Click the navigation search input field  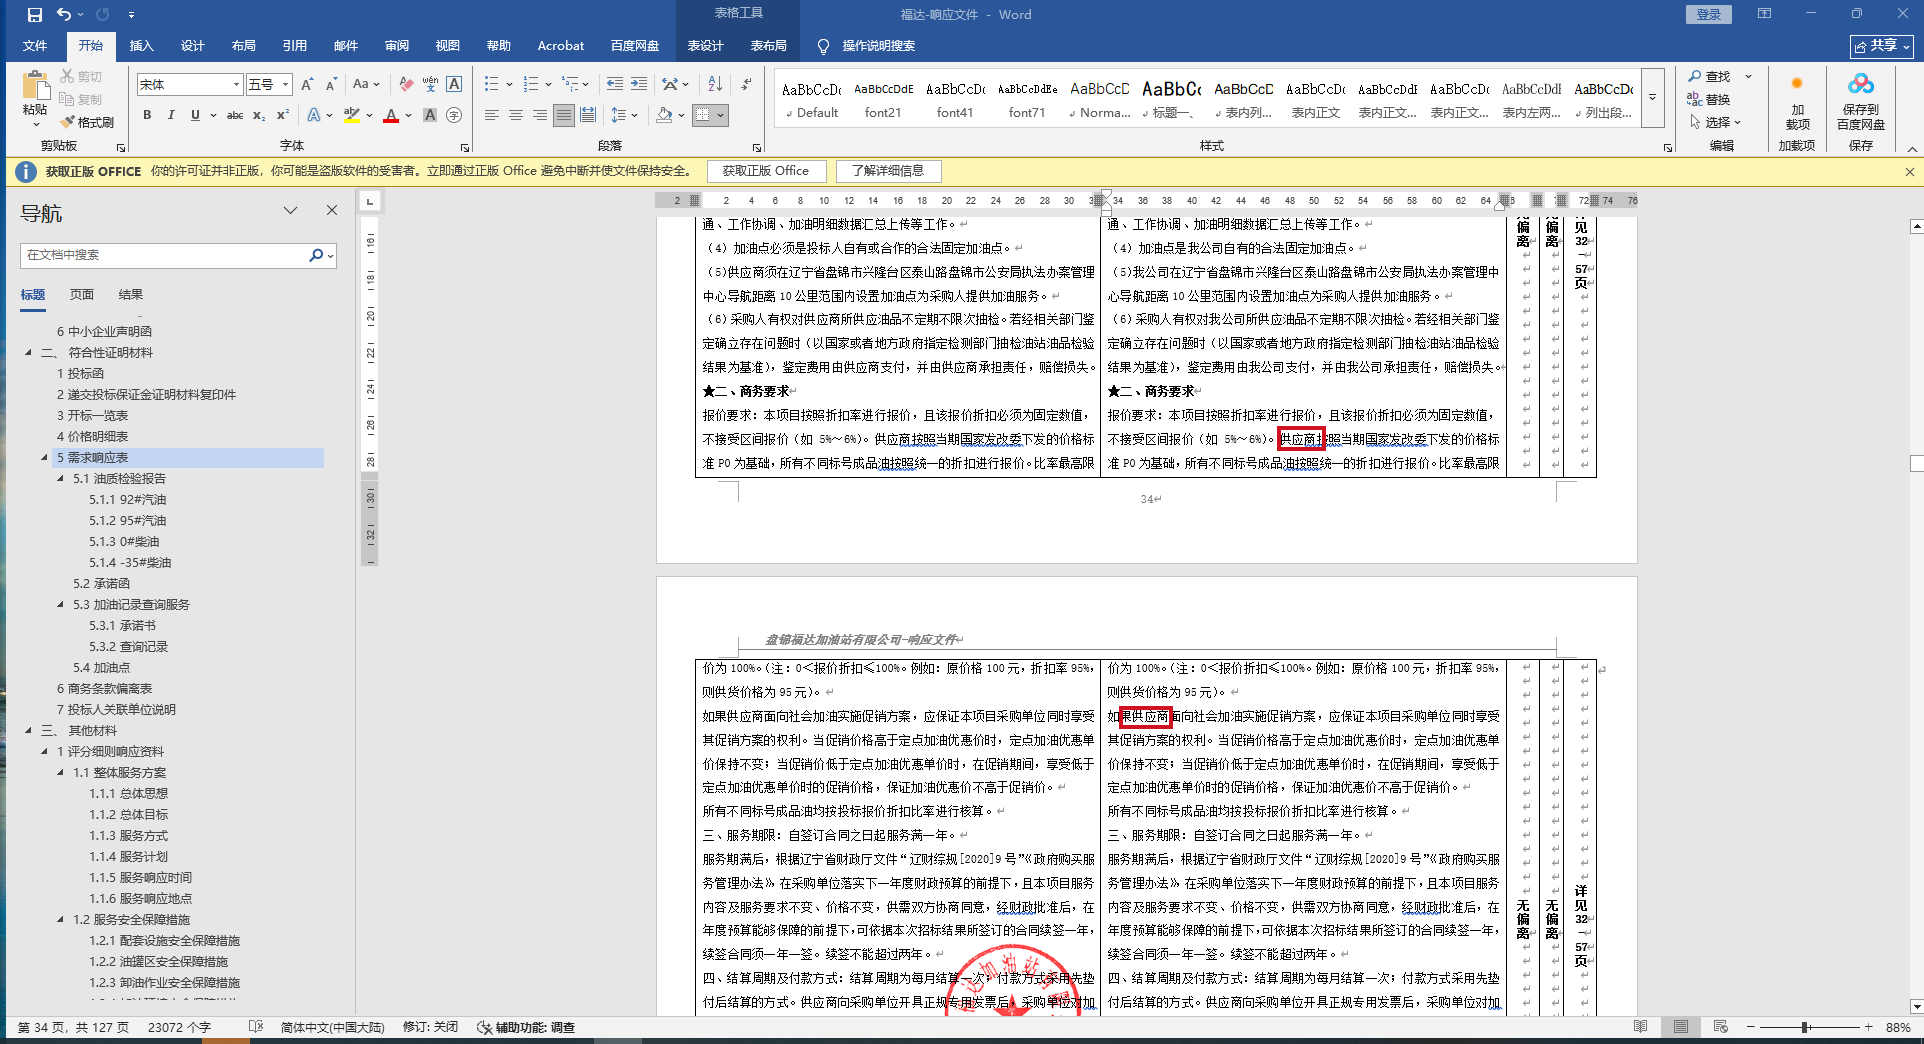pos(165,255)
